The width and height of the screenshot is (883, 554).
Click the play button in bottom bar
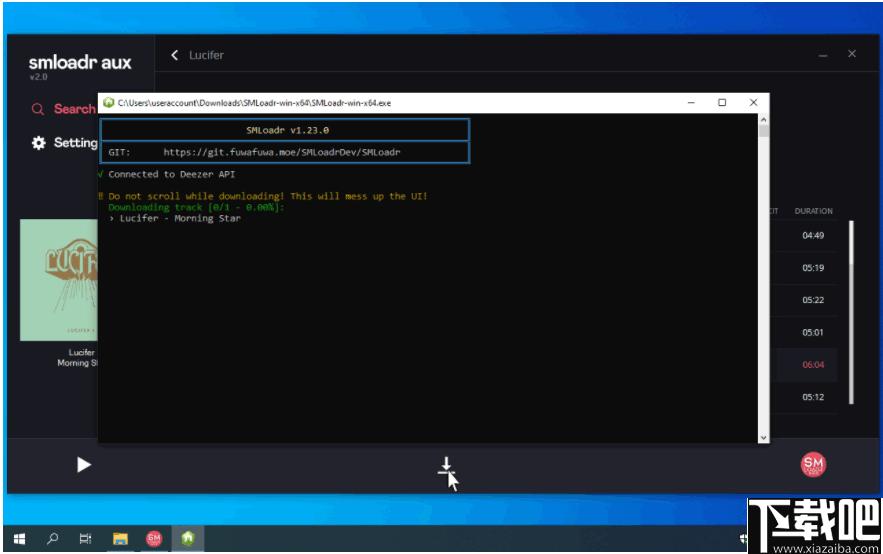click(x=83, y=464)
